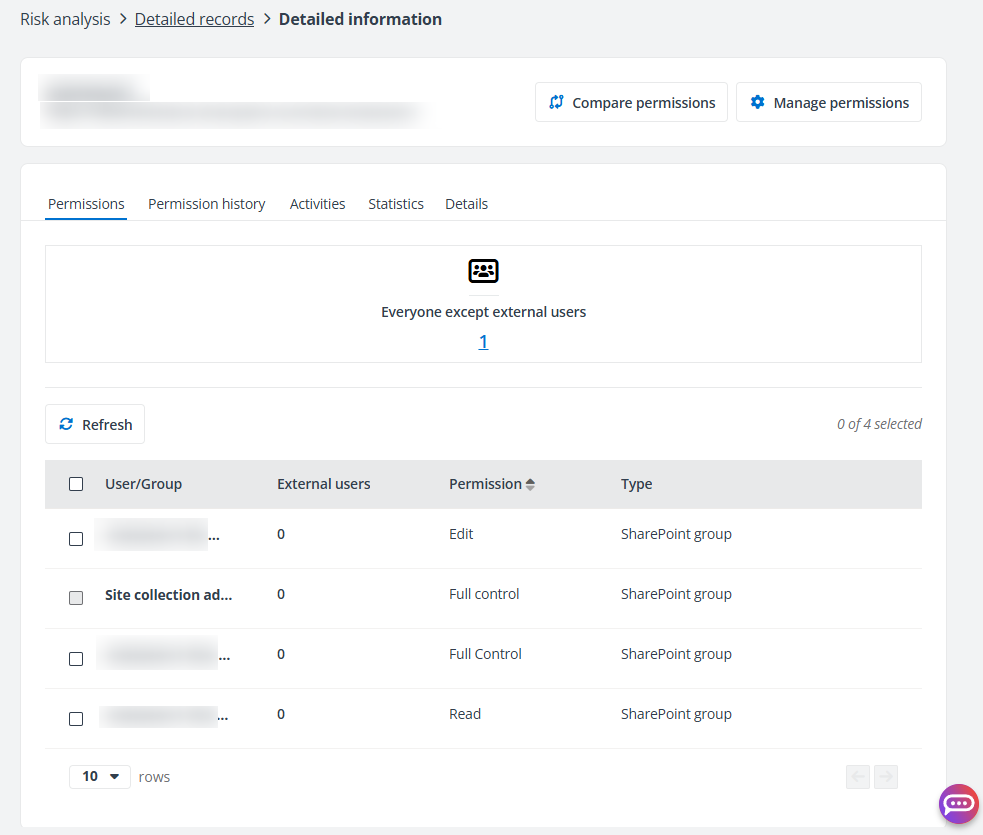Click the Refresh icon to reload permissions

[68, 424]
